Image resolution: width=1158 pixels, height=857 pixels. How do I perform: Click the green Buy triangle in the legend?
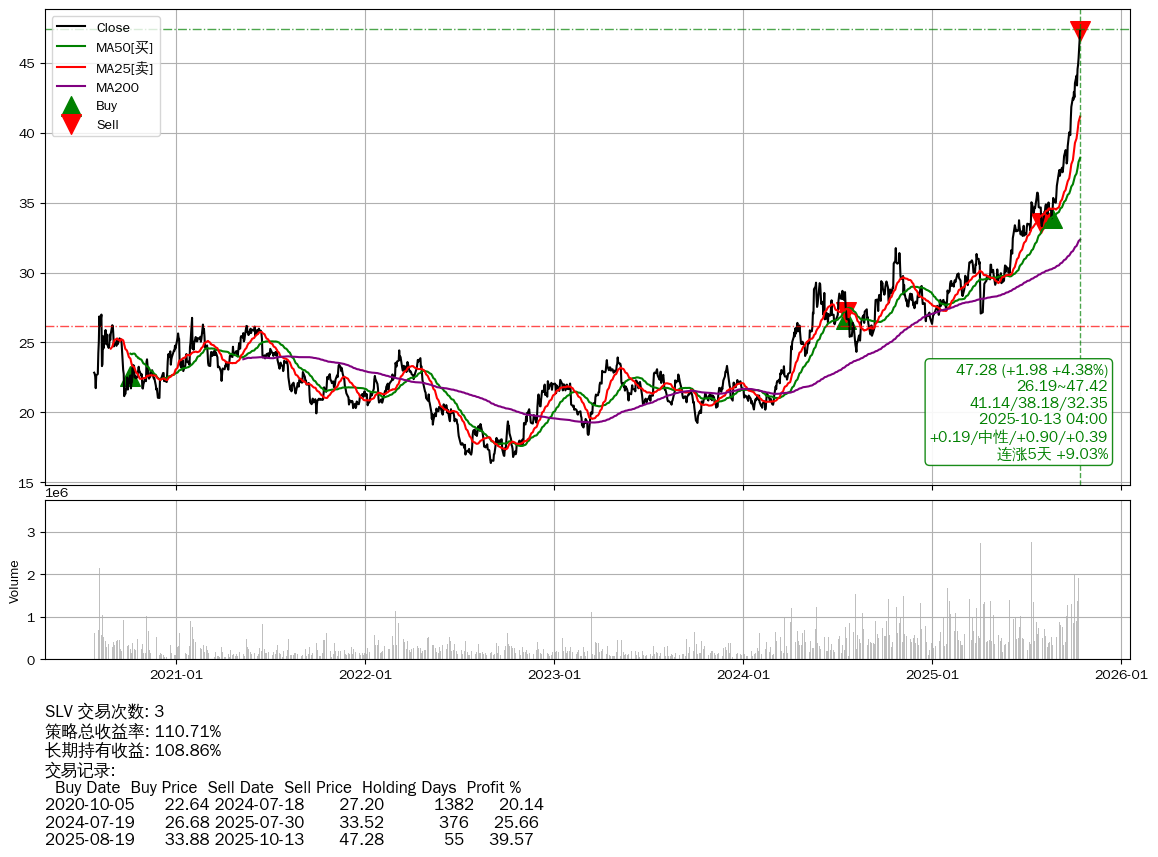pos(71,105)
